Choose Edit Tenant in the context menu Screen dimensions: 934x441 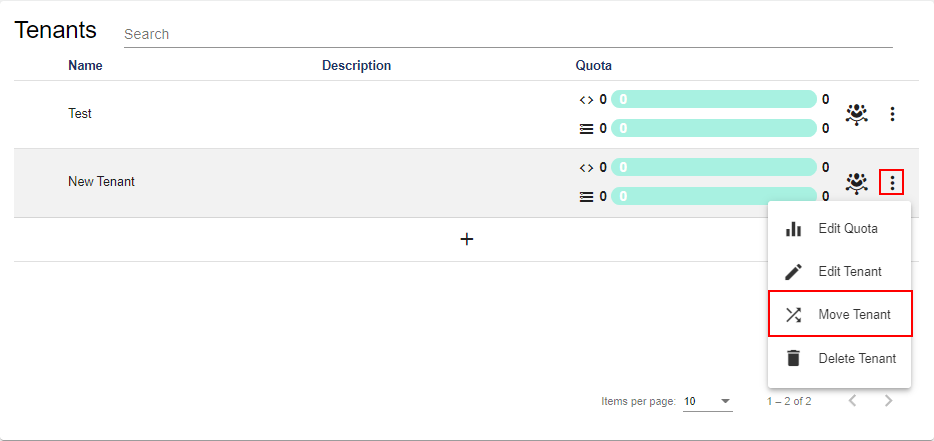(839, 272)
